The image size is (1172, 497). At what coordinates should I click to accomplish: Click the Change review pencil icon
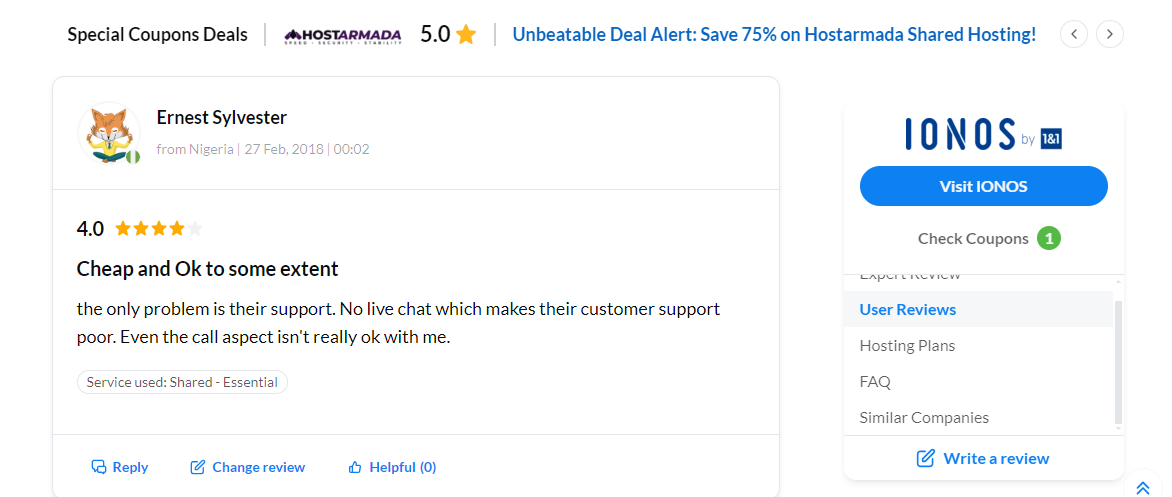(x=198, y=467)
